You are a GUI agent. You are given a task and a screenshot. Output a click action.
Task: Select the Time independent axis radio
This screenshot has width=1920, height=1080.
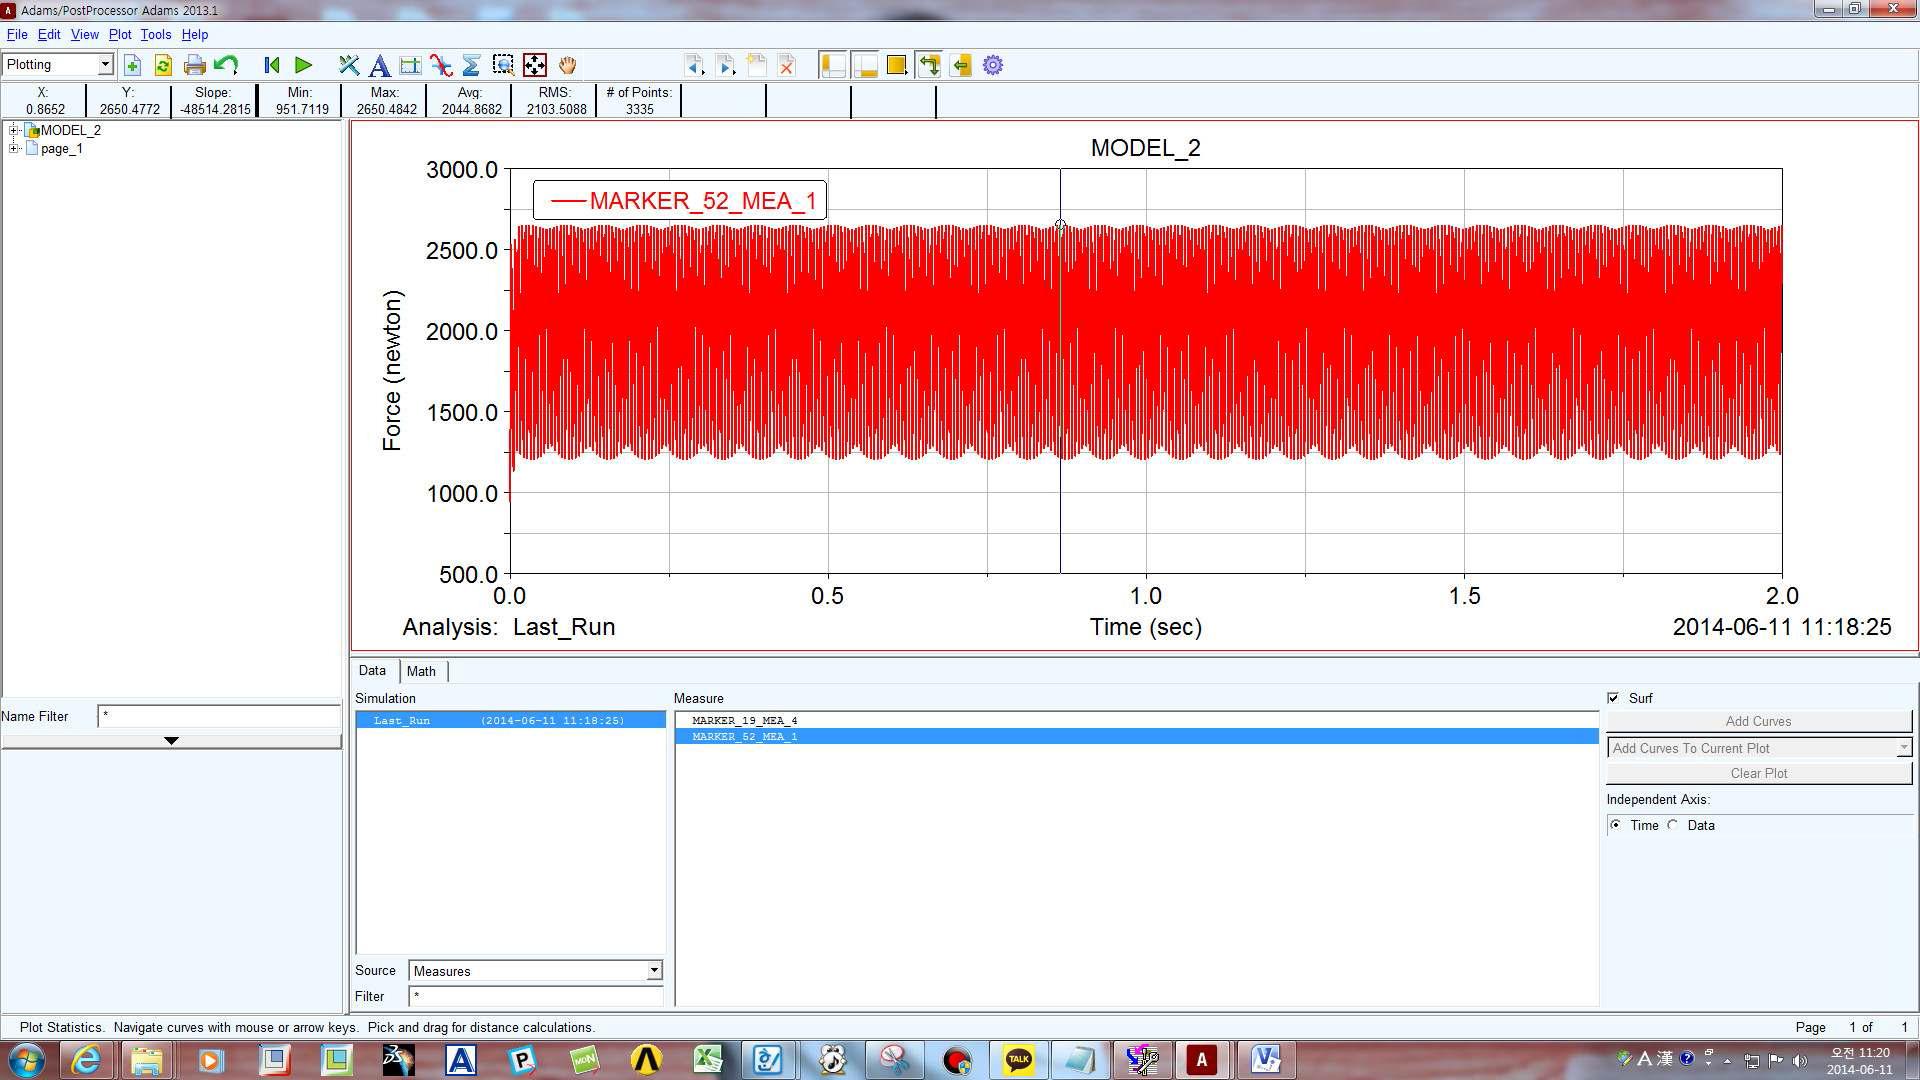coord(1616,825)
